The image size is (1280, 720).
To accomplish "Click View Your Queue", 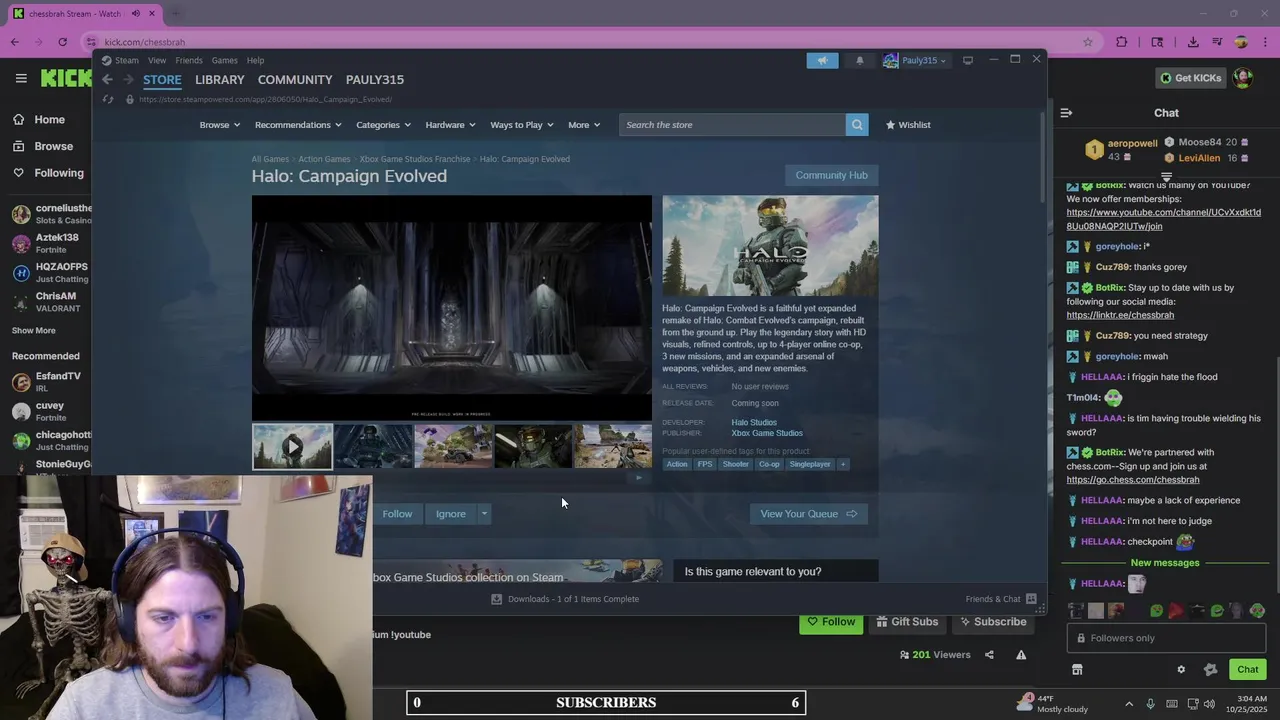I will pos(808,514).
